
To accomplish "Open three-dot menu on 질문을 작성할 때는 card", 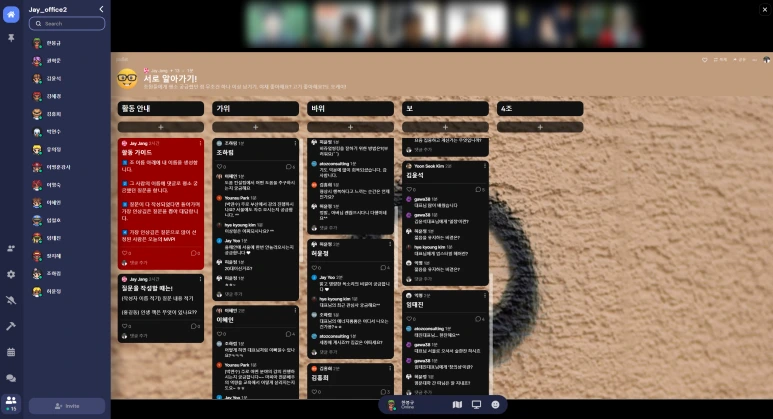I will point(200,279).
